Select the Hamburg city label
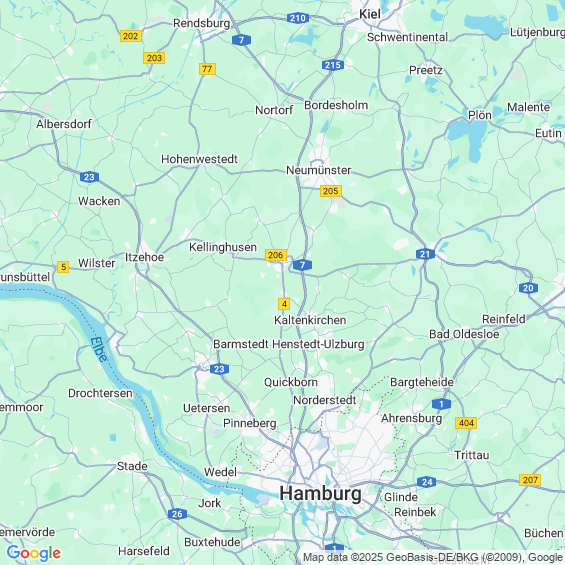The width and height of the screenshot is (565, 565). click(x=320, y=493)
